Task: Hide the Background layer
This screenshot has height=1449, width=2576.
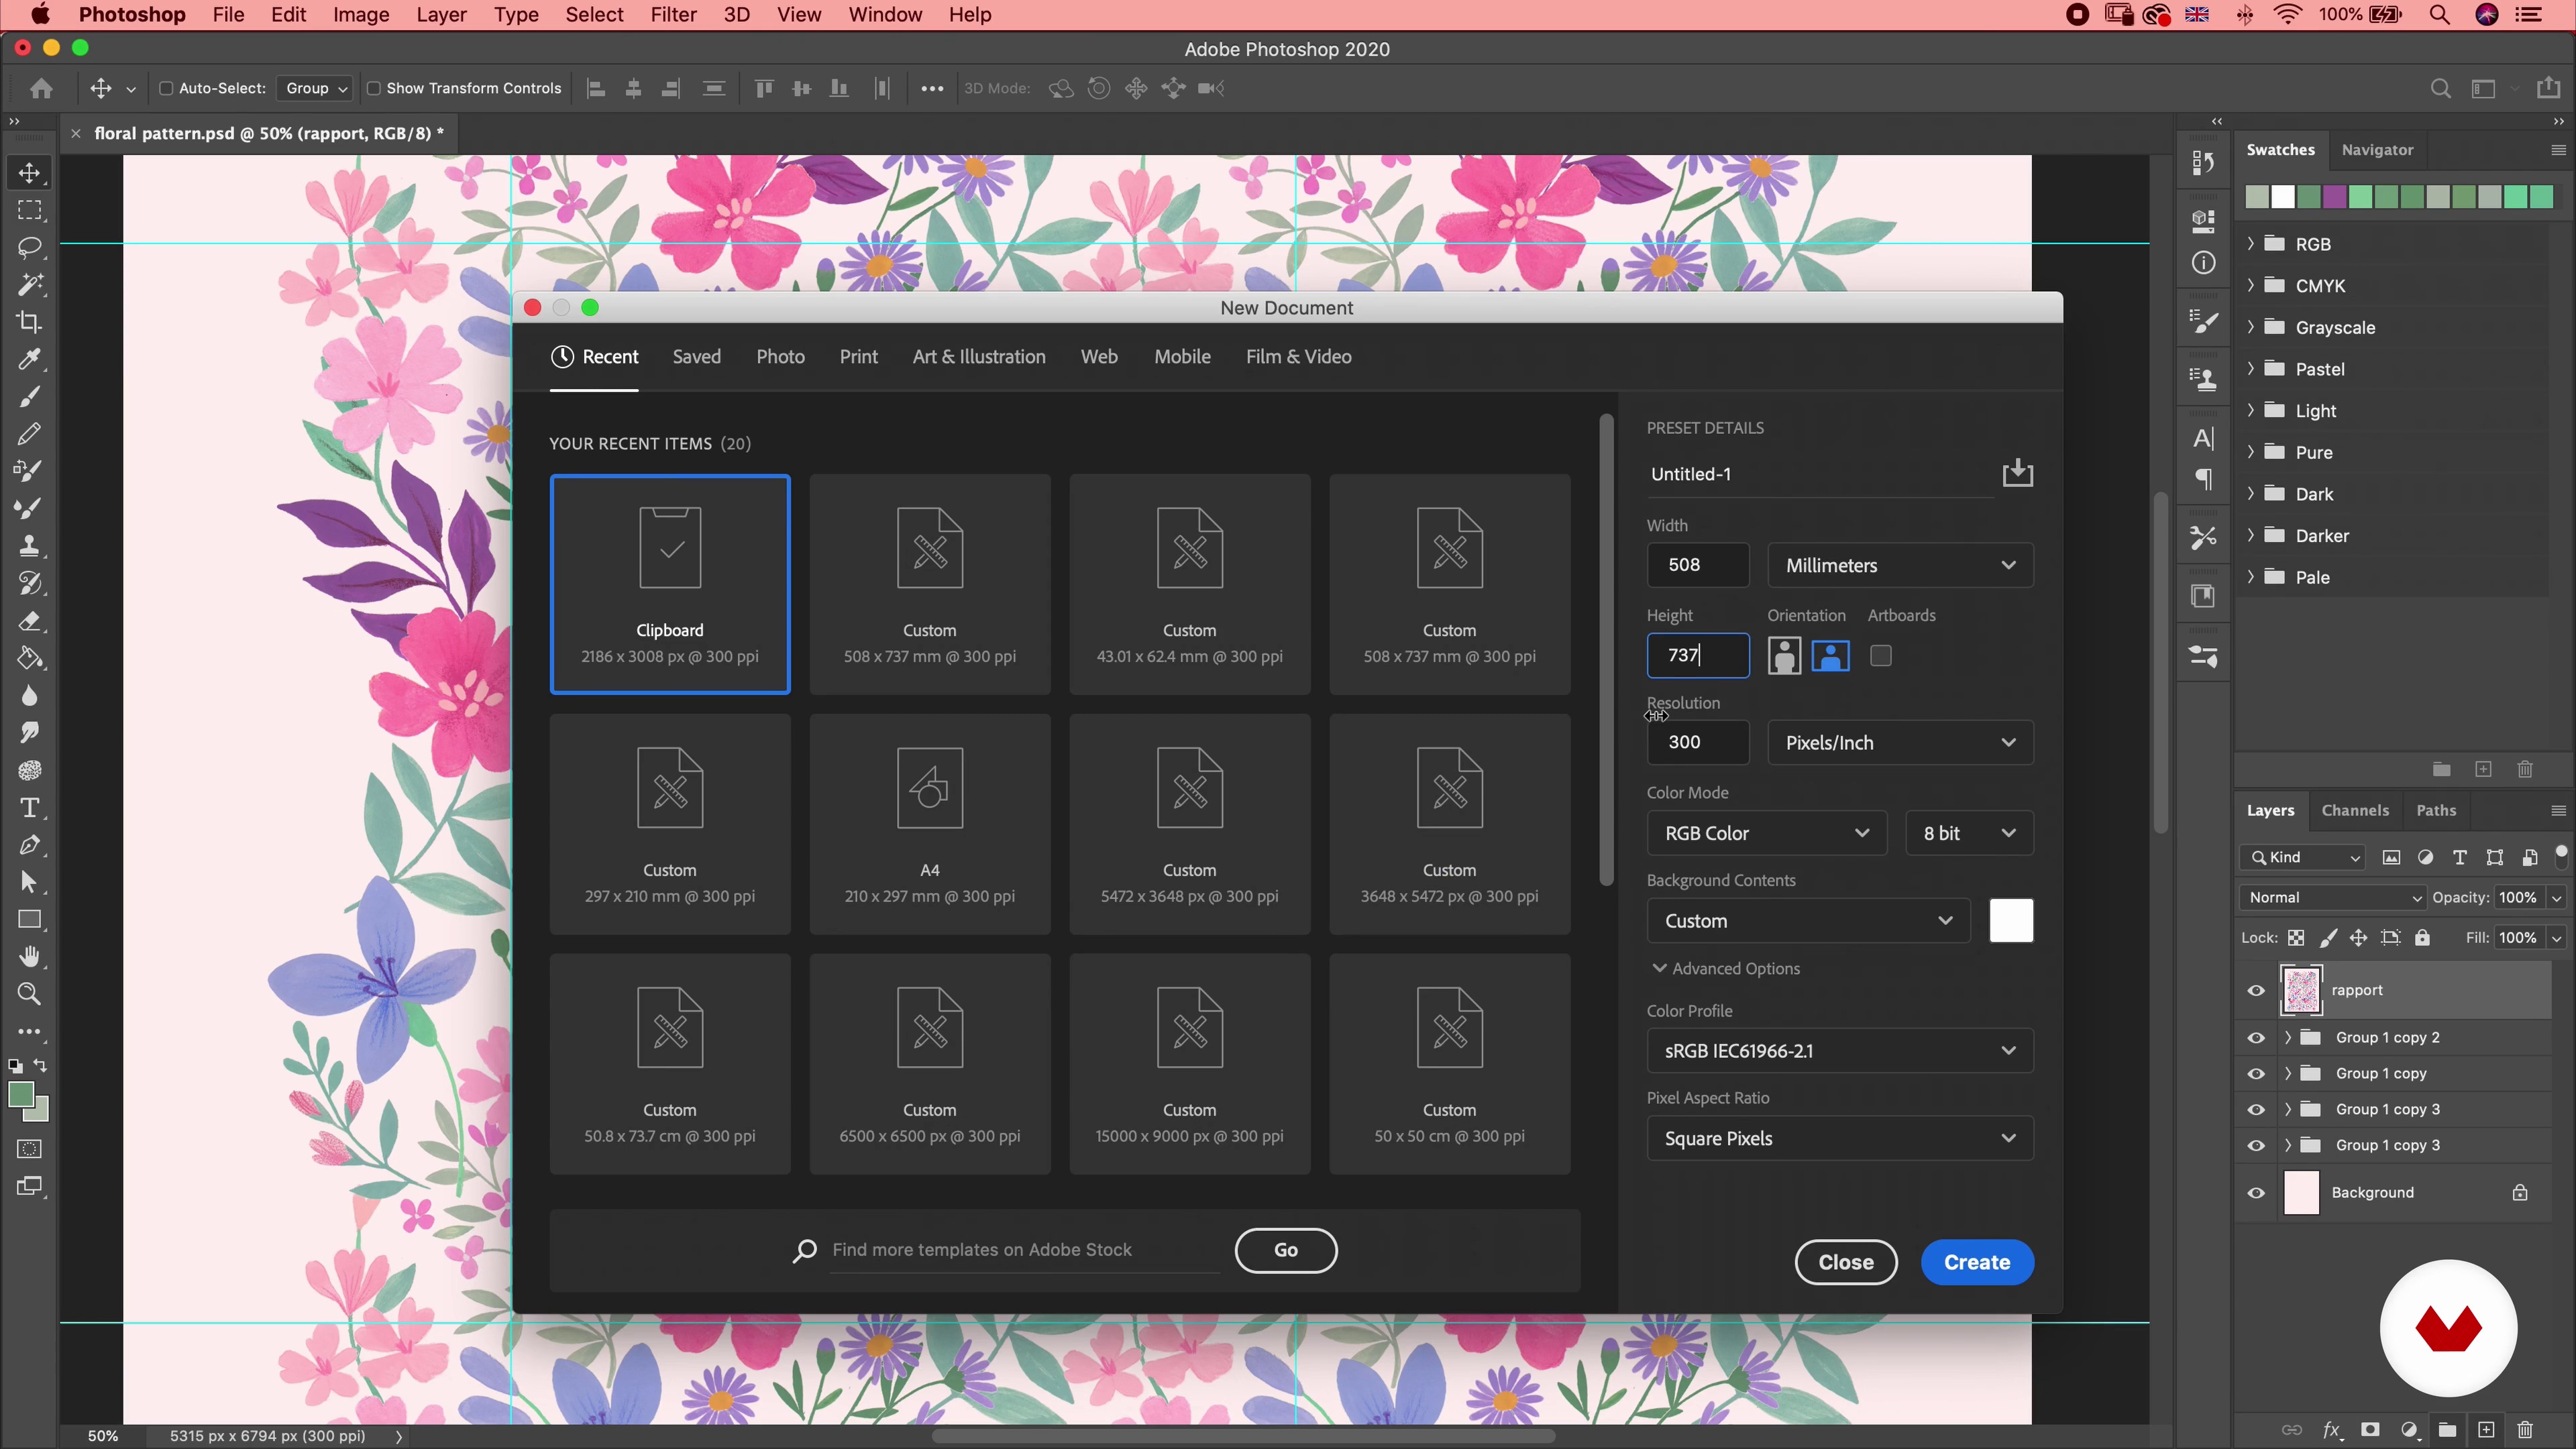Action: click(x=2256, y=1193)
